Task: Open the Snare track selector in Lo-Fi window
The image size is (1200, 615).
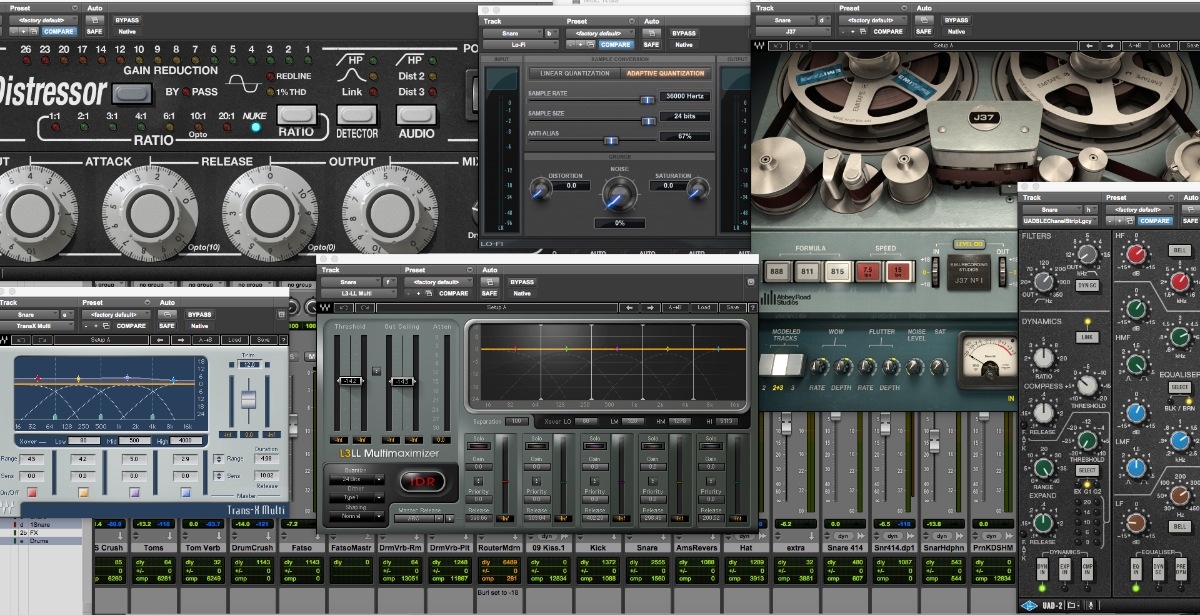Action: tap(512, 33)
